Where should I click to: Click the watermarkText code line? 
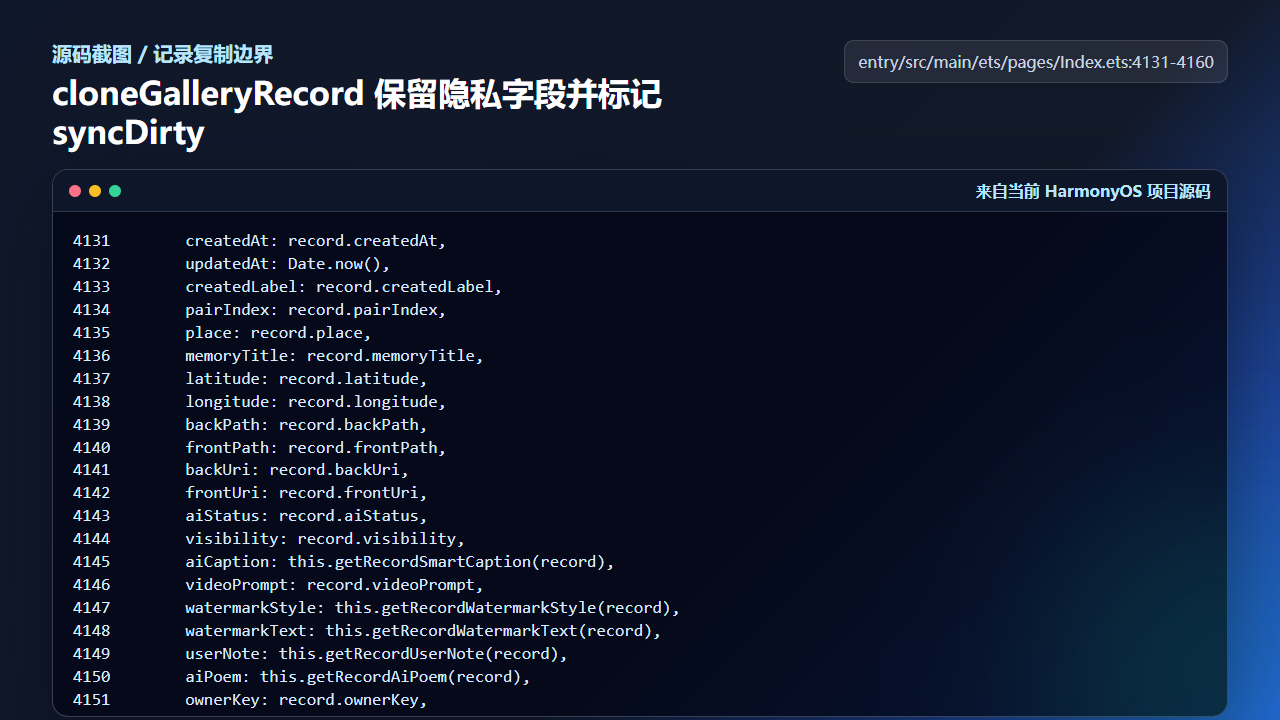pos(424,631)
